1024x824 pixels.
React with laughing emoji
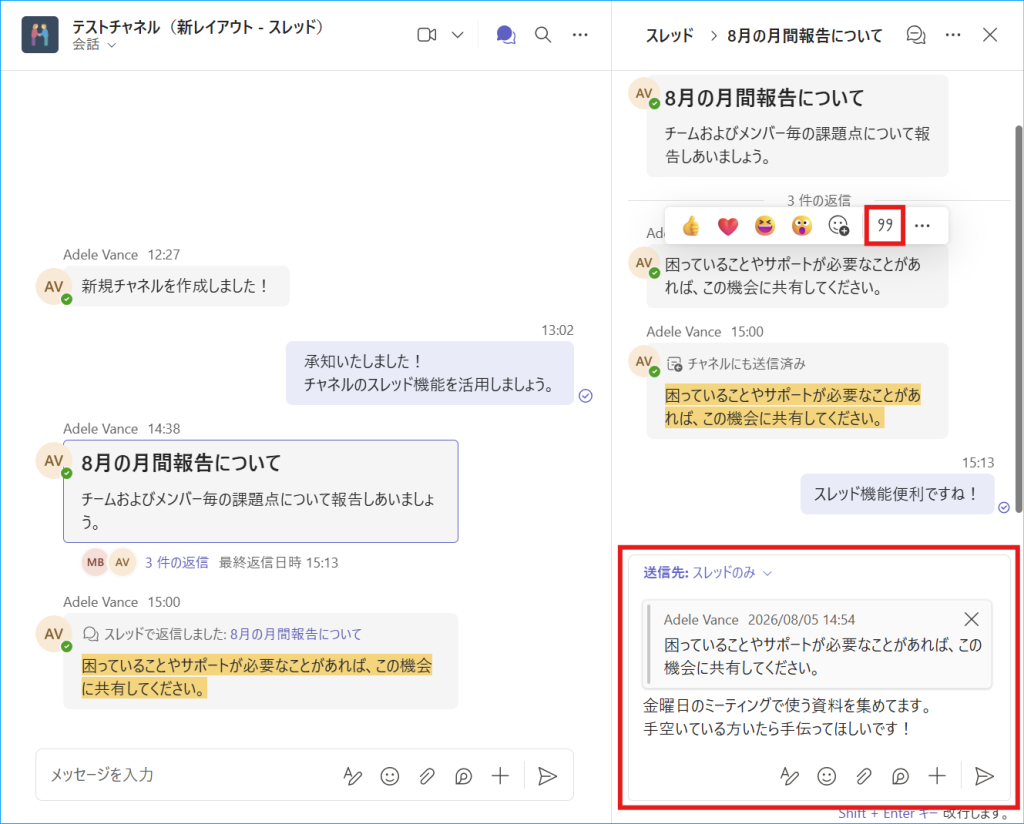pyautogui.click(x=765, y=226)
